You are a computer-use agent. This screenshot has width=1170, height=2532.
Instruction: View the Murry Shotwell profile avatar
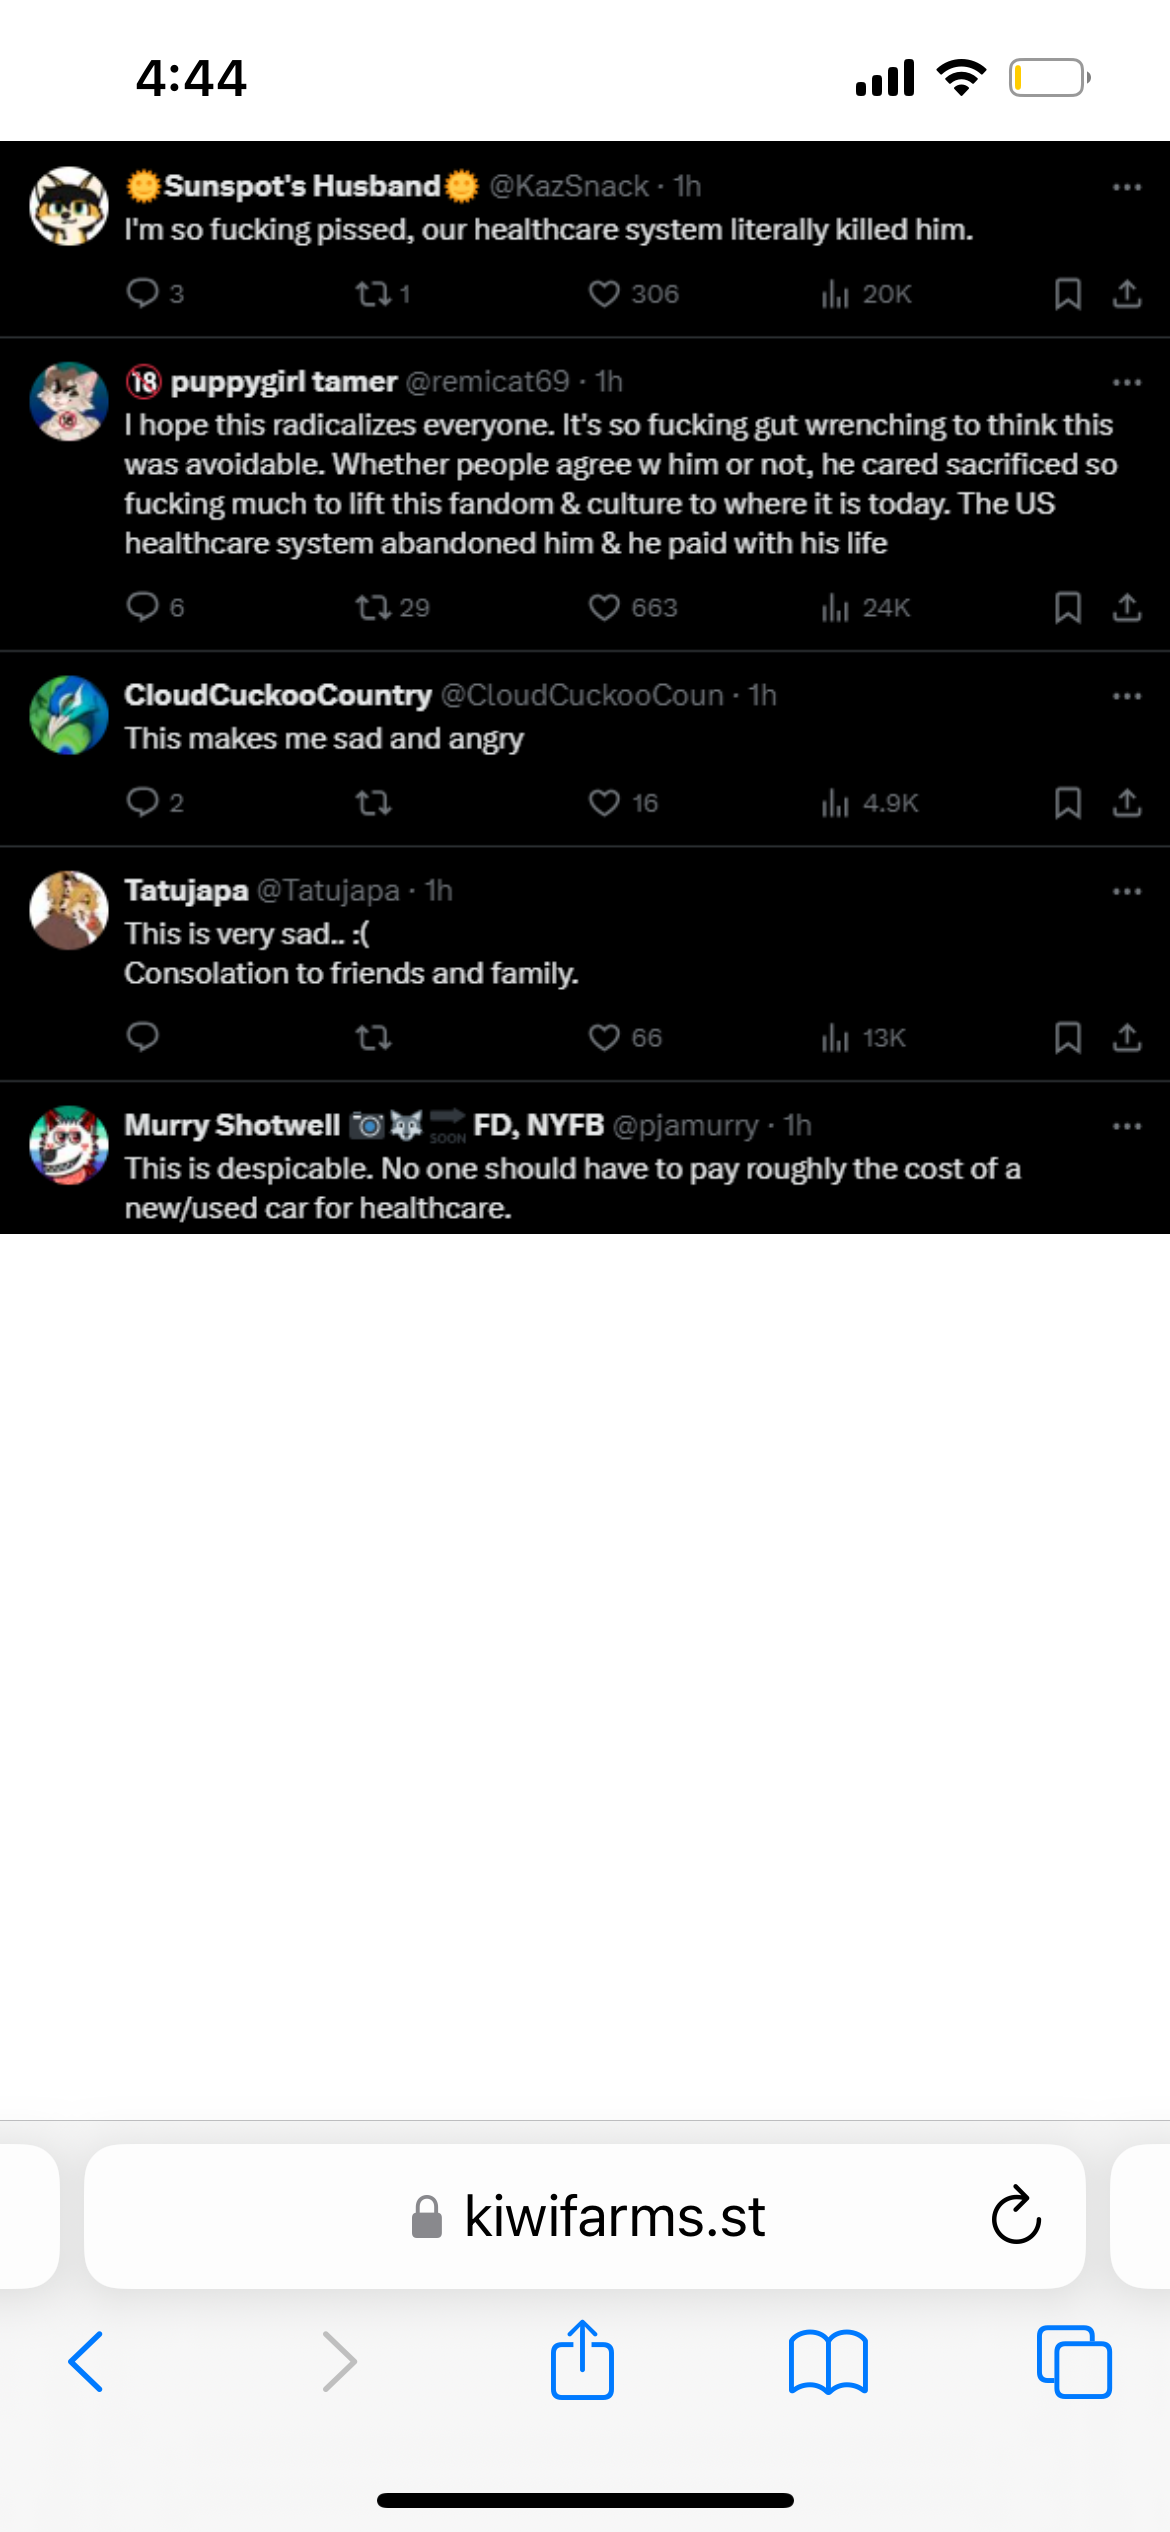69,1145
